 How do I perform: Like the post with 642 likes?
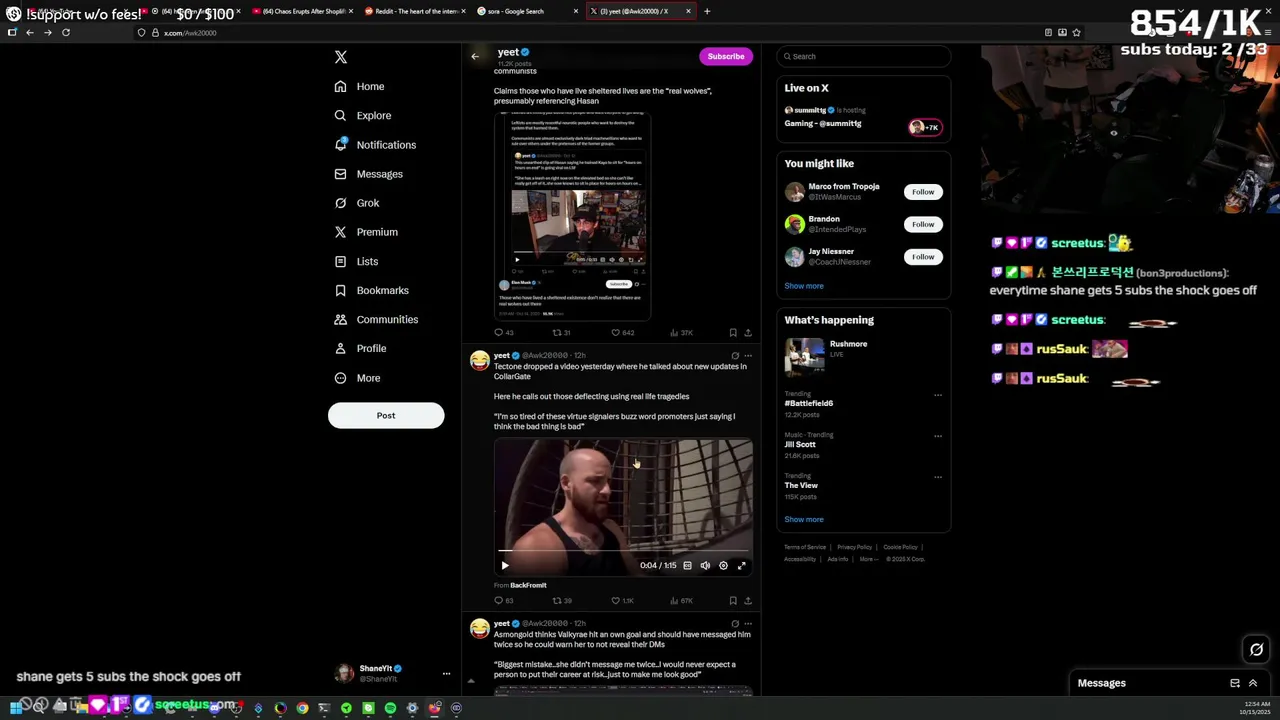coord(622,333)
